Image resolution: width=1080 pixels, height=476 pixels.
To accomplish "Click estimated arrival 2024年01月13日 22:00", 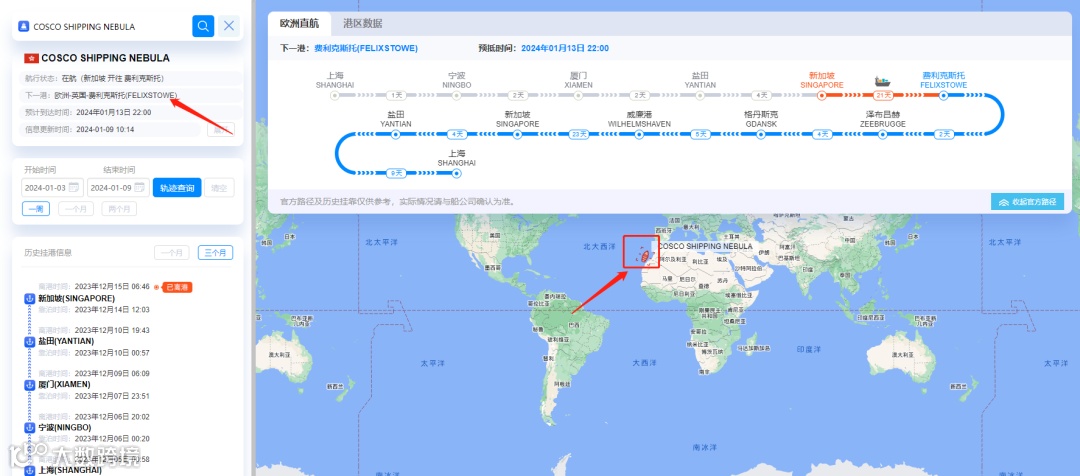I will pos(565,48).
